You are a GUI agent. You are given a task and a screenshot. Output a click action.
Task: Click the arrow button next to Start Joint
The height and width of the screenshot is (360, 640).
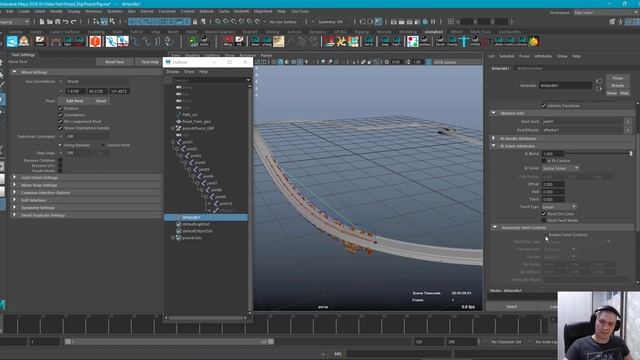[x=627, y=122]
